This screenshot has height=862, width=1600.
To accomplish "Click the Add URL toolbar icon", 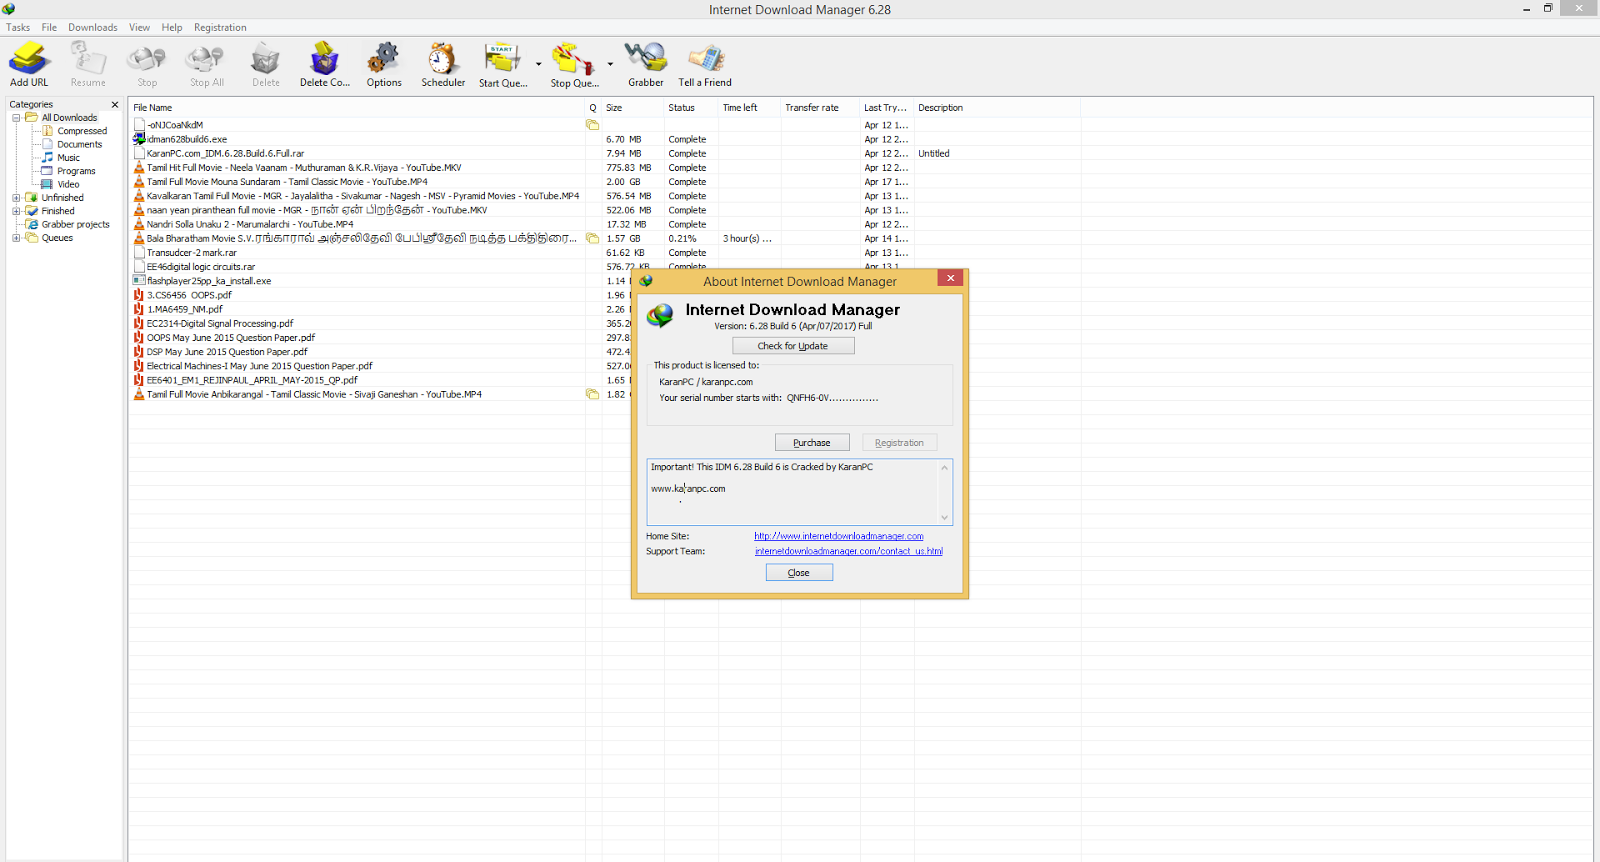I will point(29,65).
